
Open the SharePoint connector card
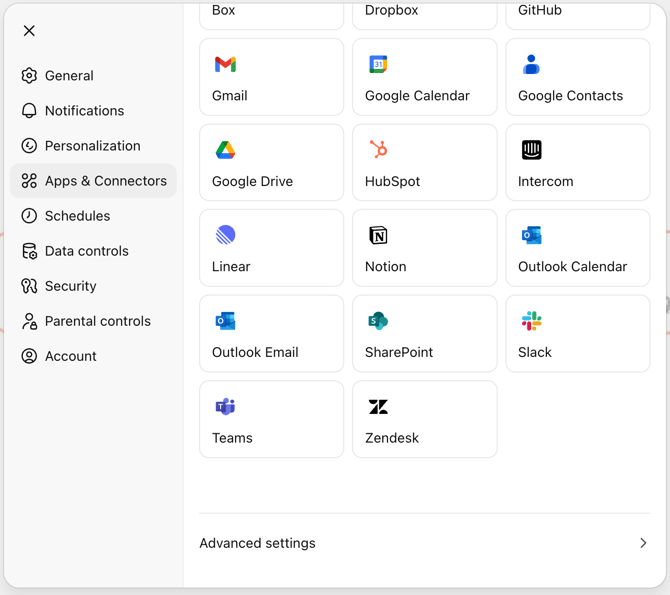click(x=424, y=333)
